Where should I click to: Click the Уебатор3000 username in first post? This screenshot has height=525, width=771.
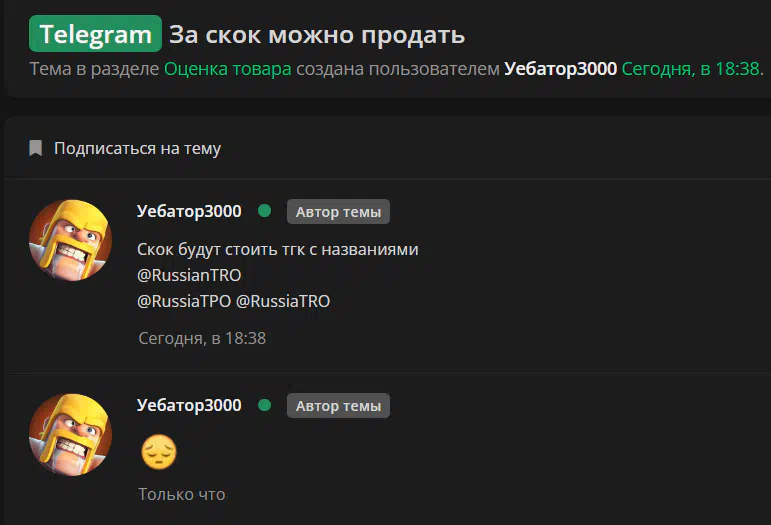tap(189, 211)
